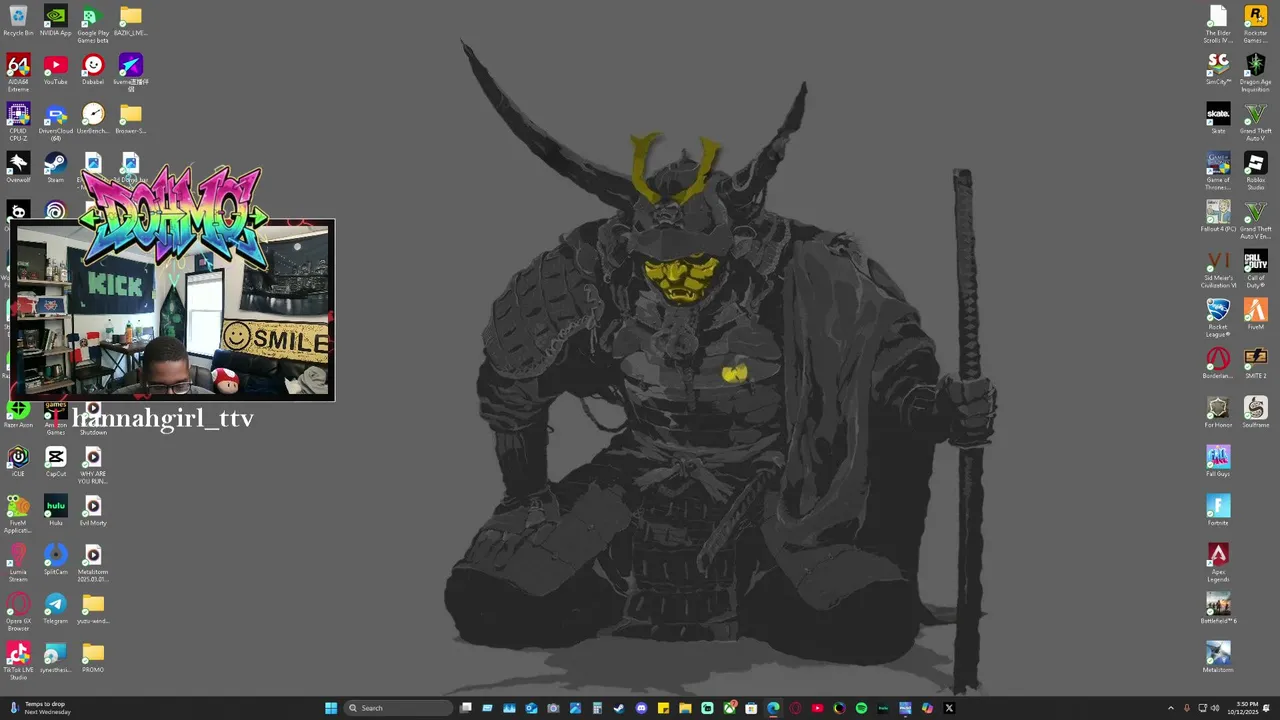1280x720 pixels.
Task: Open the Overwolf desktop shortcut
Action: pyautogui.click(x=18, y=168)
